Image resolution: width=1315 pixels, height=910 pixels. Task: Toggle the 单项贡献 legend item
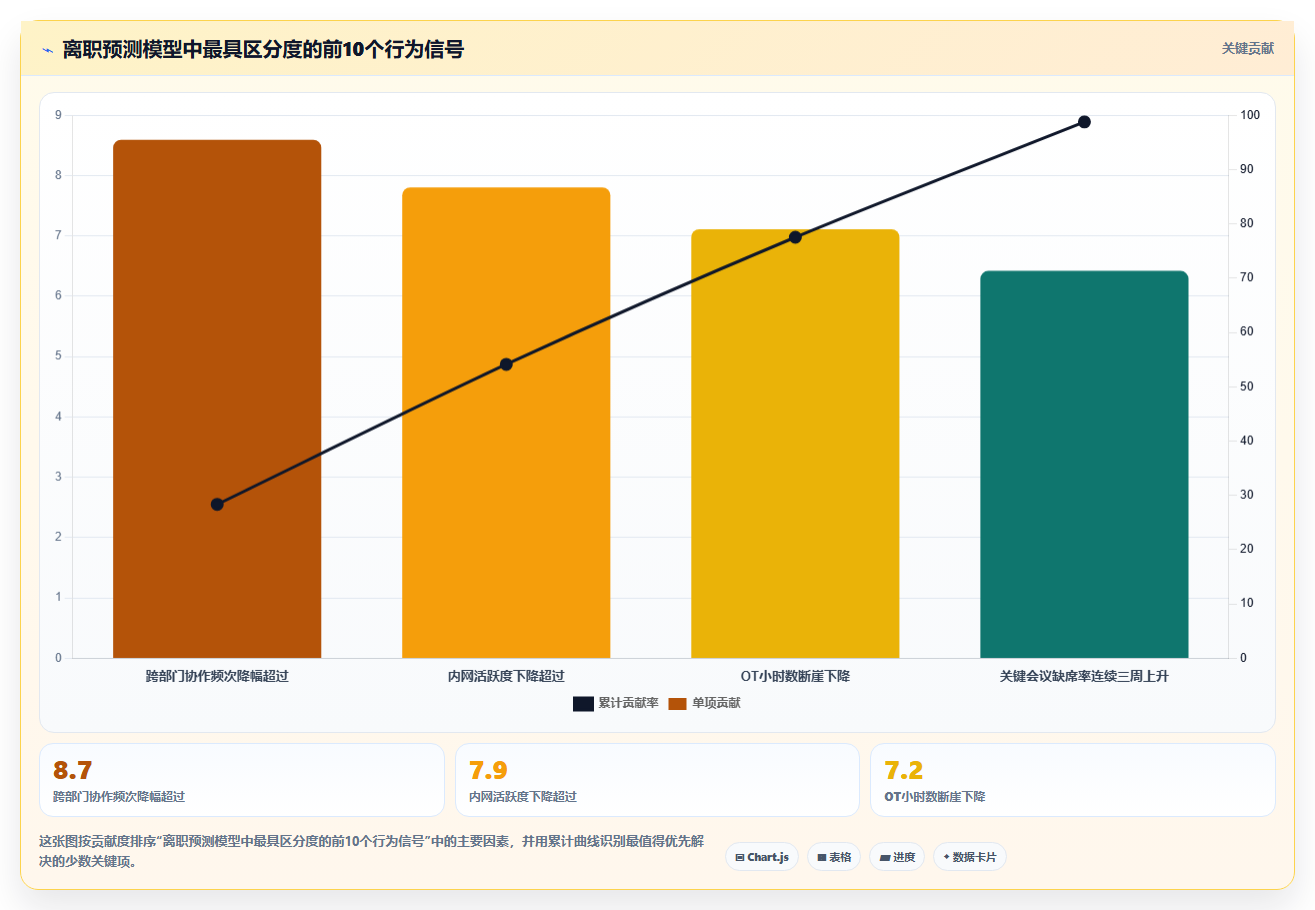[x=705, y=703]
